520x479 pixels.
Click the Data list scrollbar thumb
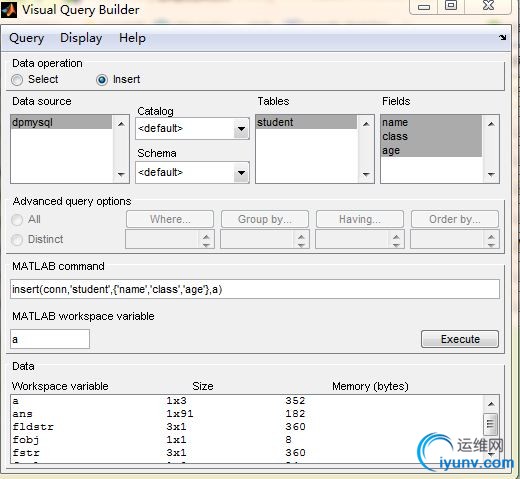pos(491,424)
